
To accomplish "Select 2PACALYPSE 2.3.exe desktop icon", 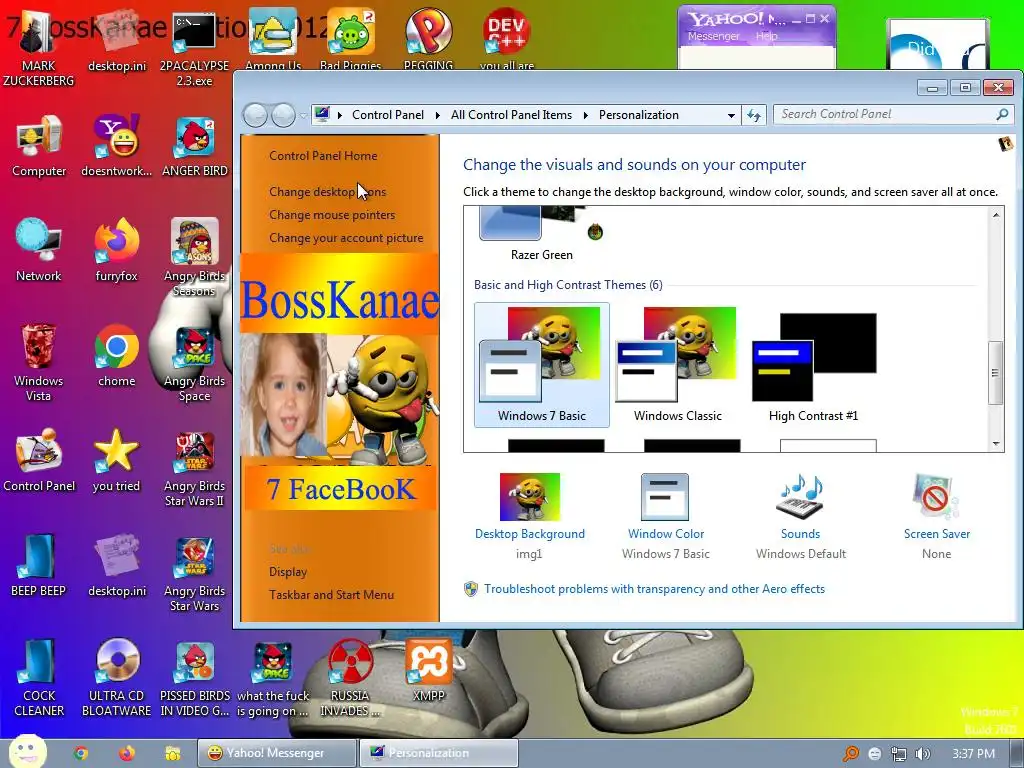I will click(x=195, y=49).
